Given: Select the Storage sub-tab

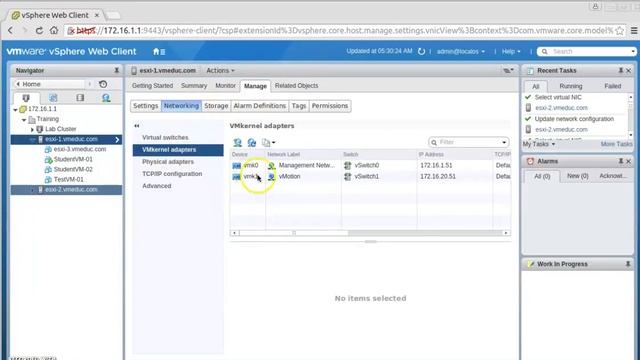Looking at the screenshot, I should click(216, 106).
